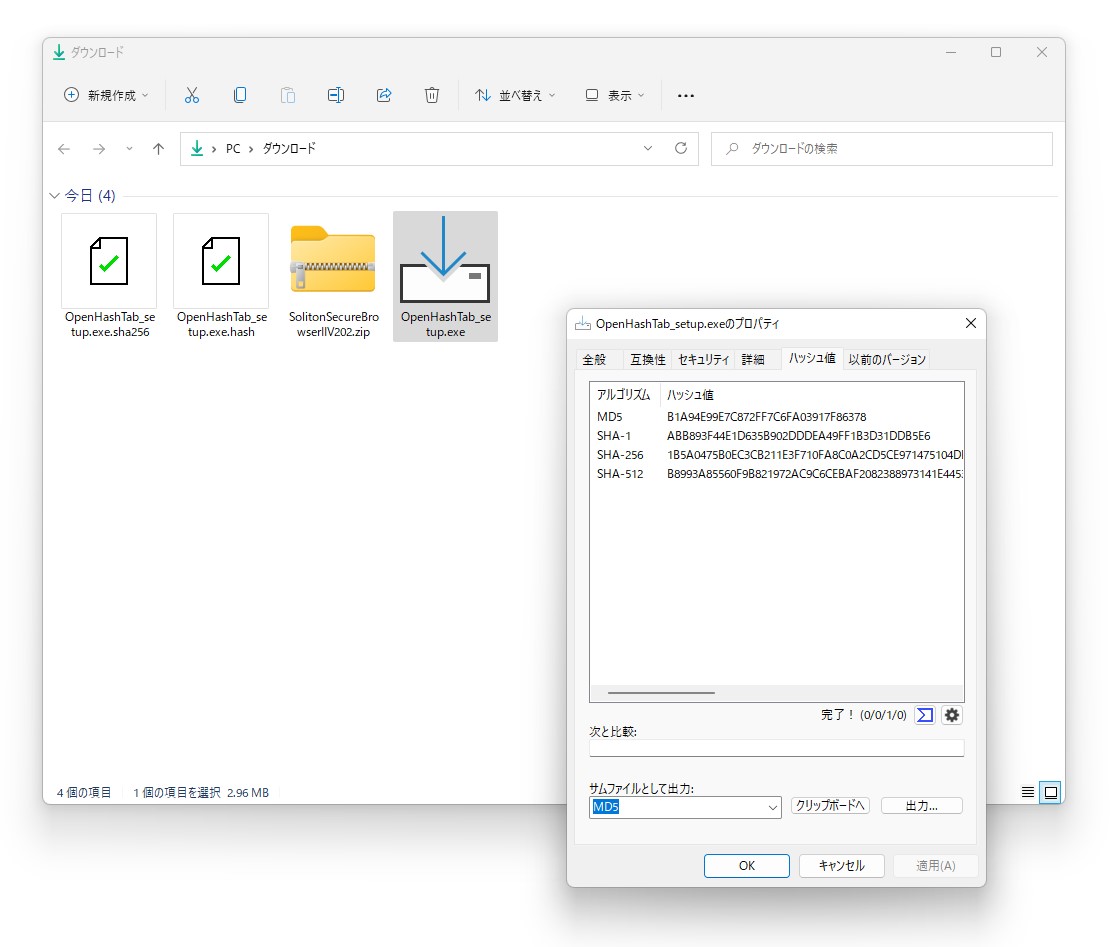The height and width of the screenshot is (947, 1112).
Task: Copy hashes using クリップボードへ button
Action: [x=830, y=805]
